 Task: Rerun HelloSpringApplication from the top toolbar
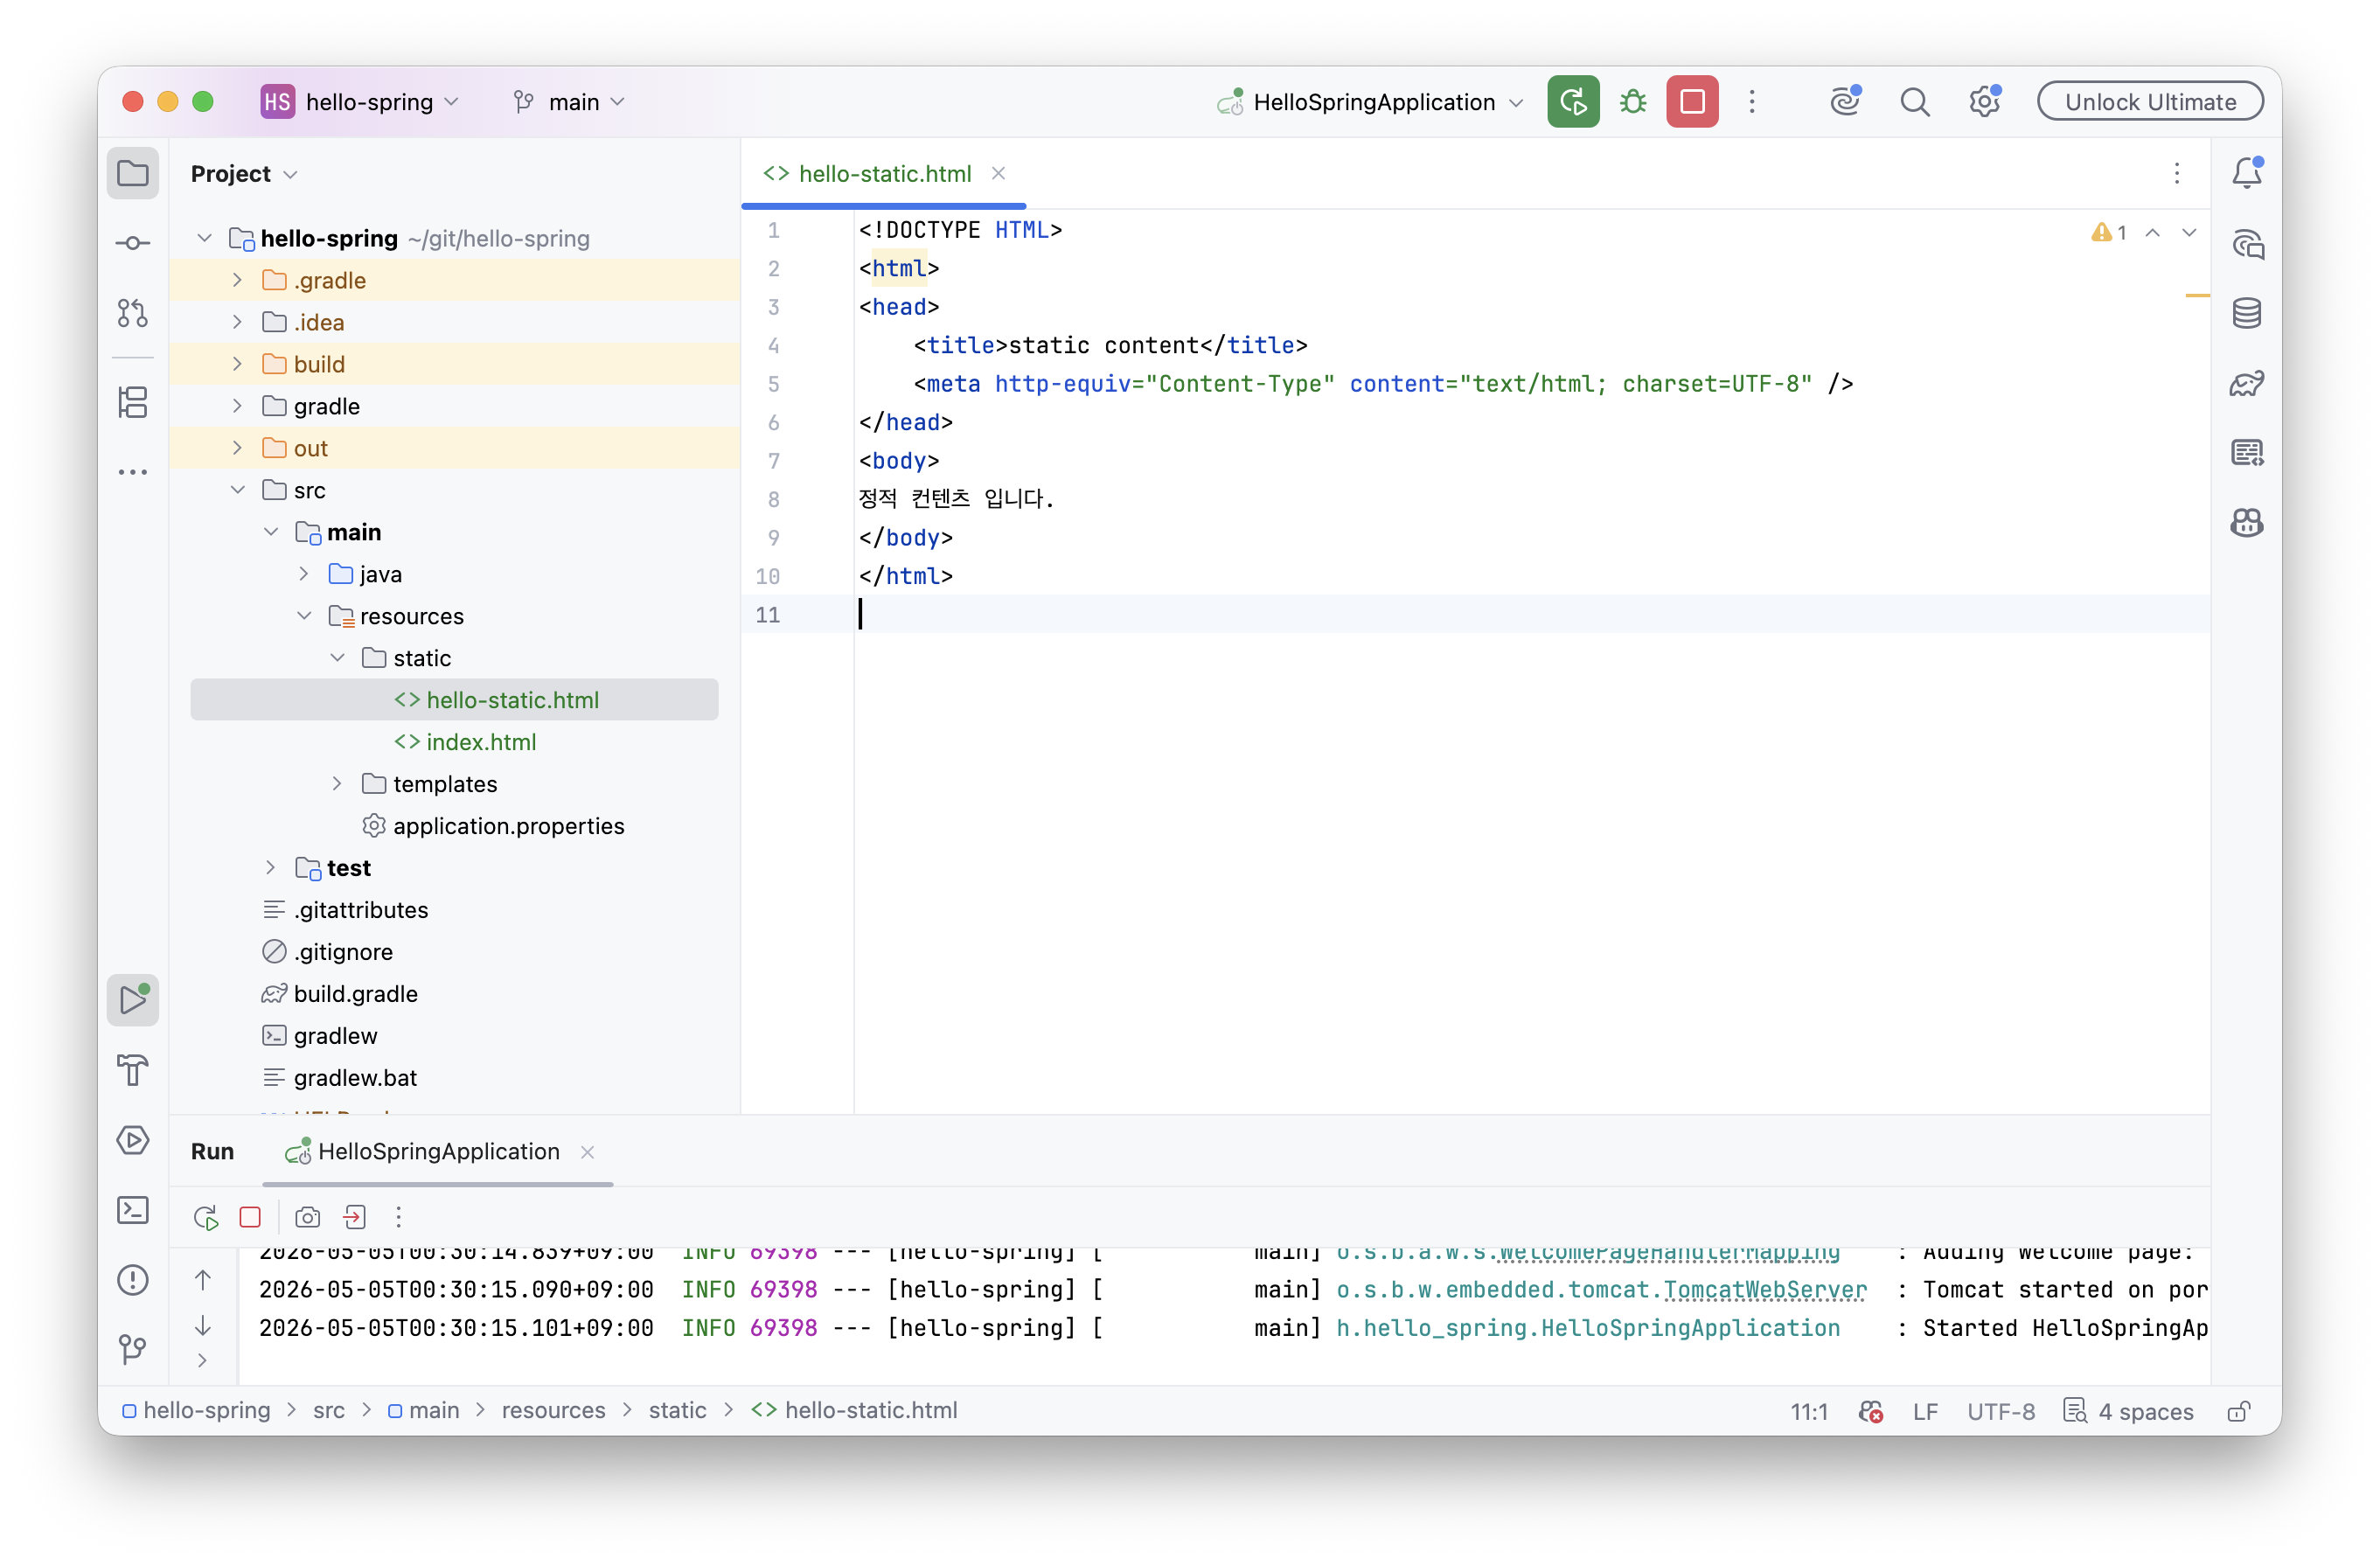[x=1573, y=101]
